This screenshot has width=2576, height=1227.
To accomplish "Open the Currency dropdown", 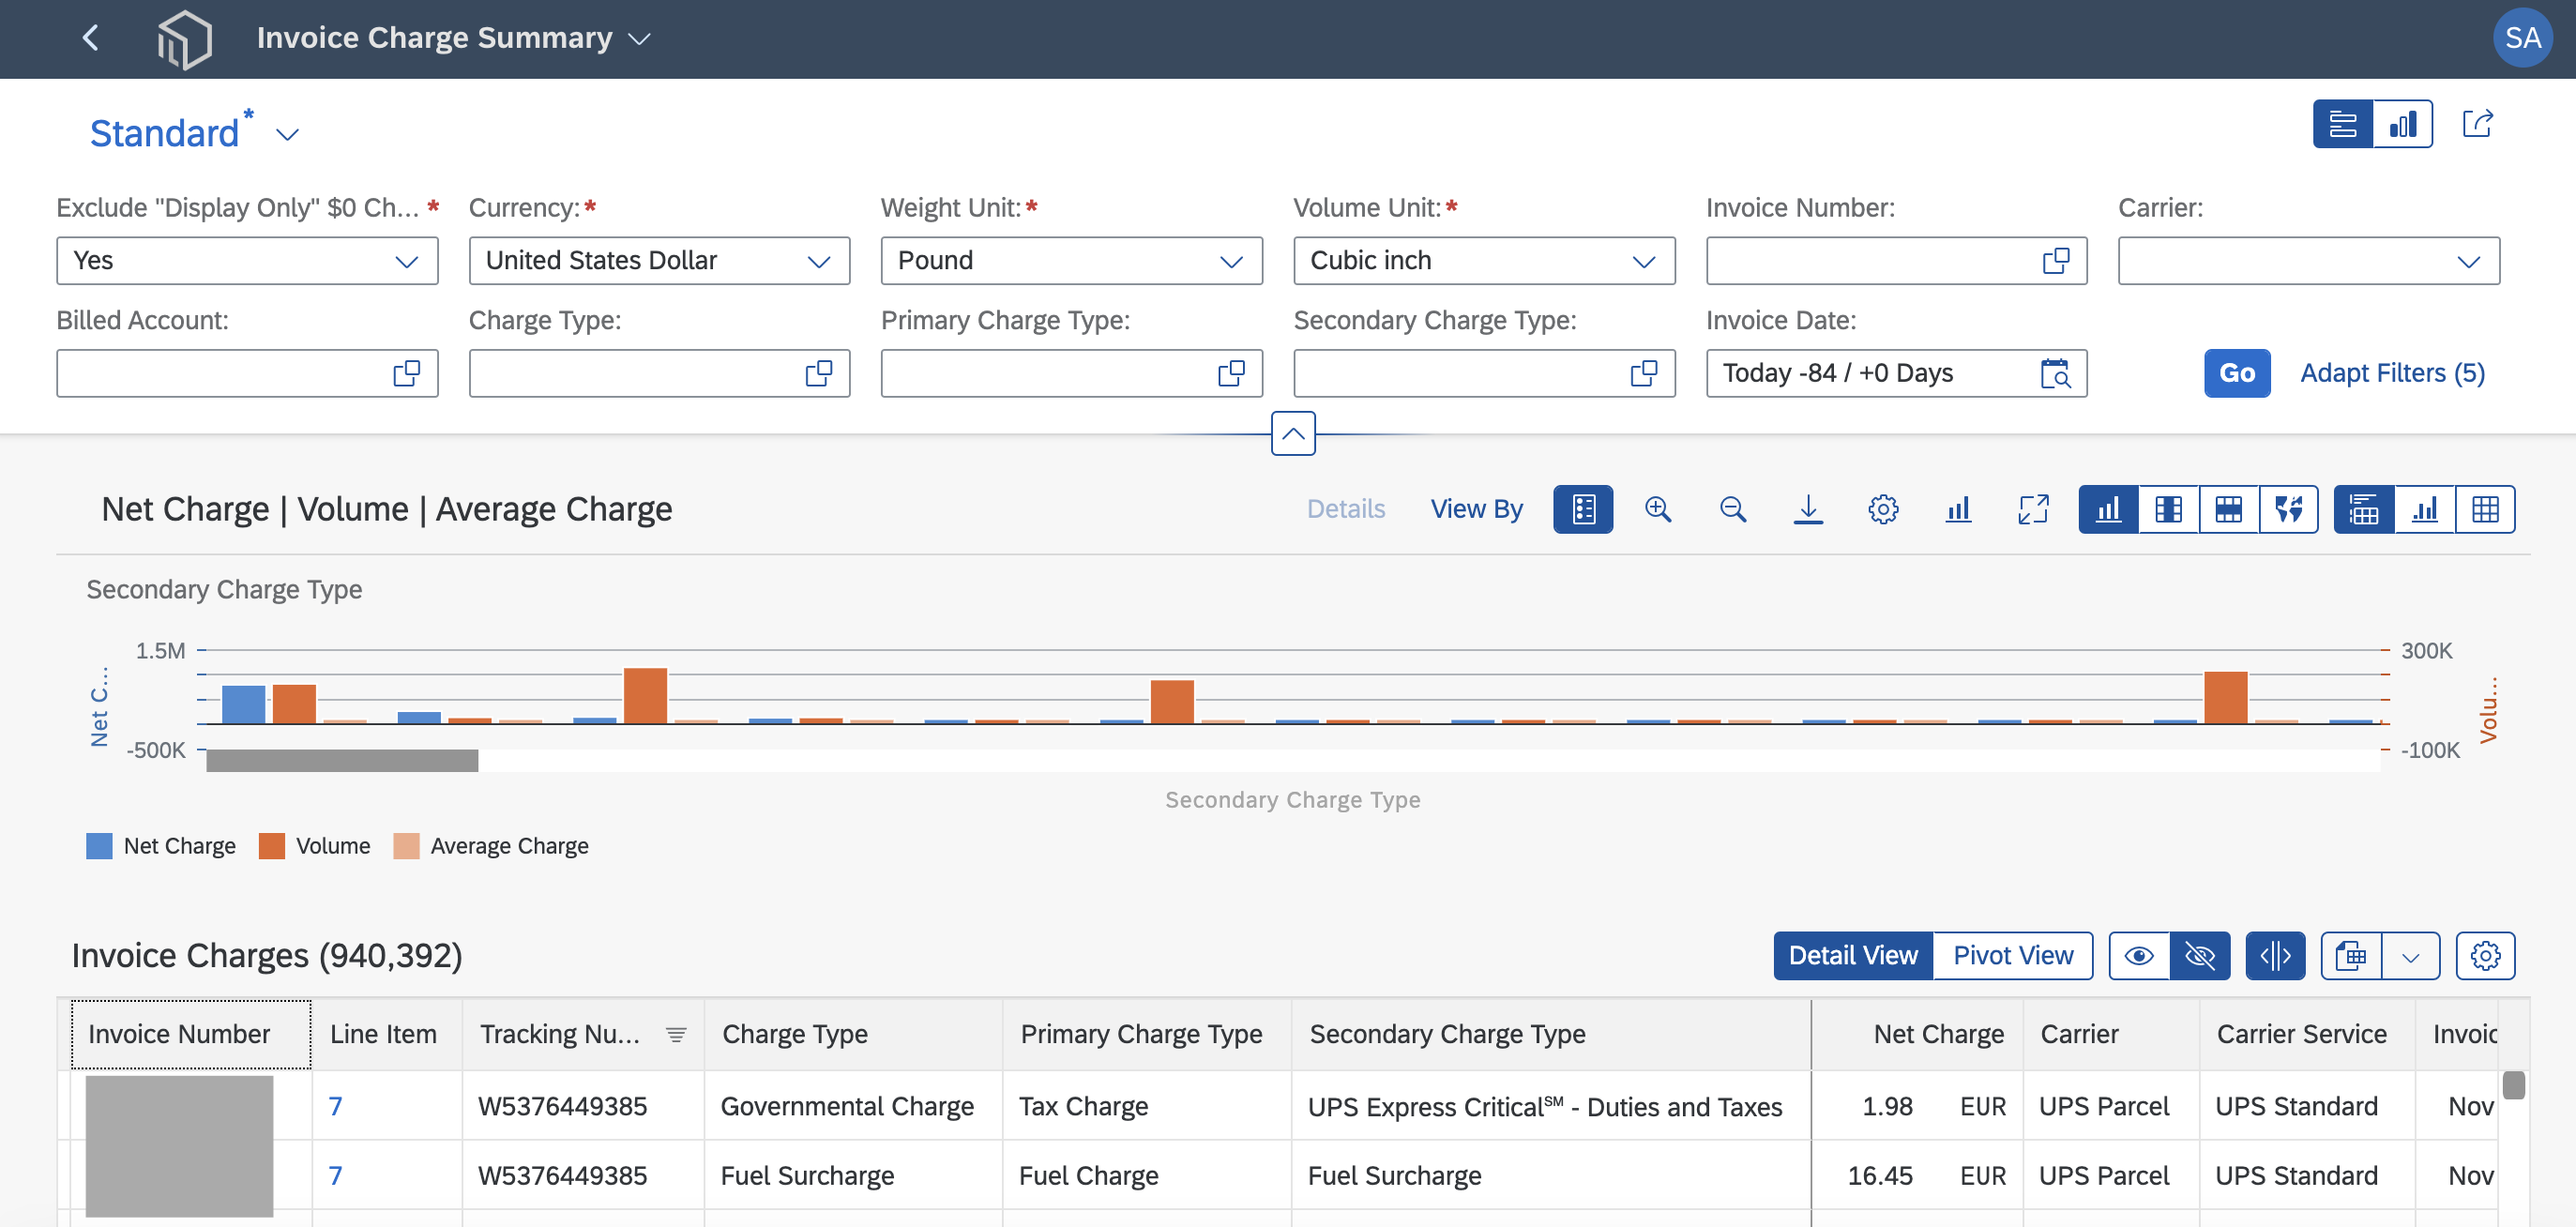I will coord(818,261).
